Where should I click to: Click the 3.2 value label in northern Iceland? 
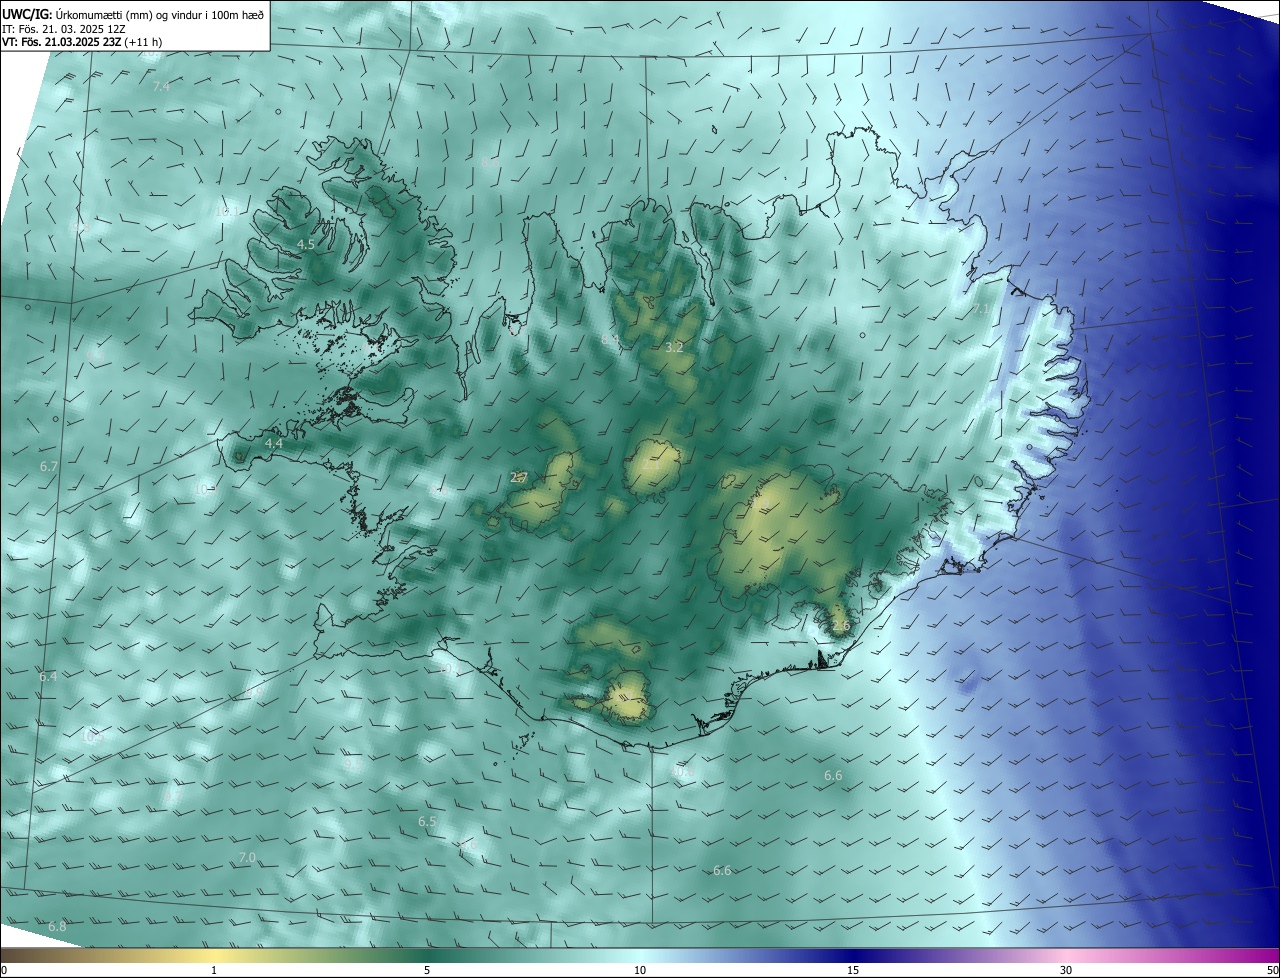tap(674, 348)
